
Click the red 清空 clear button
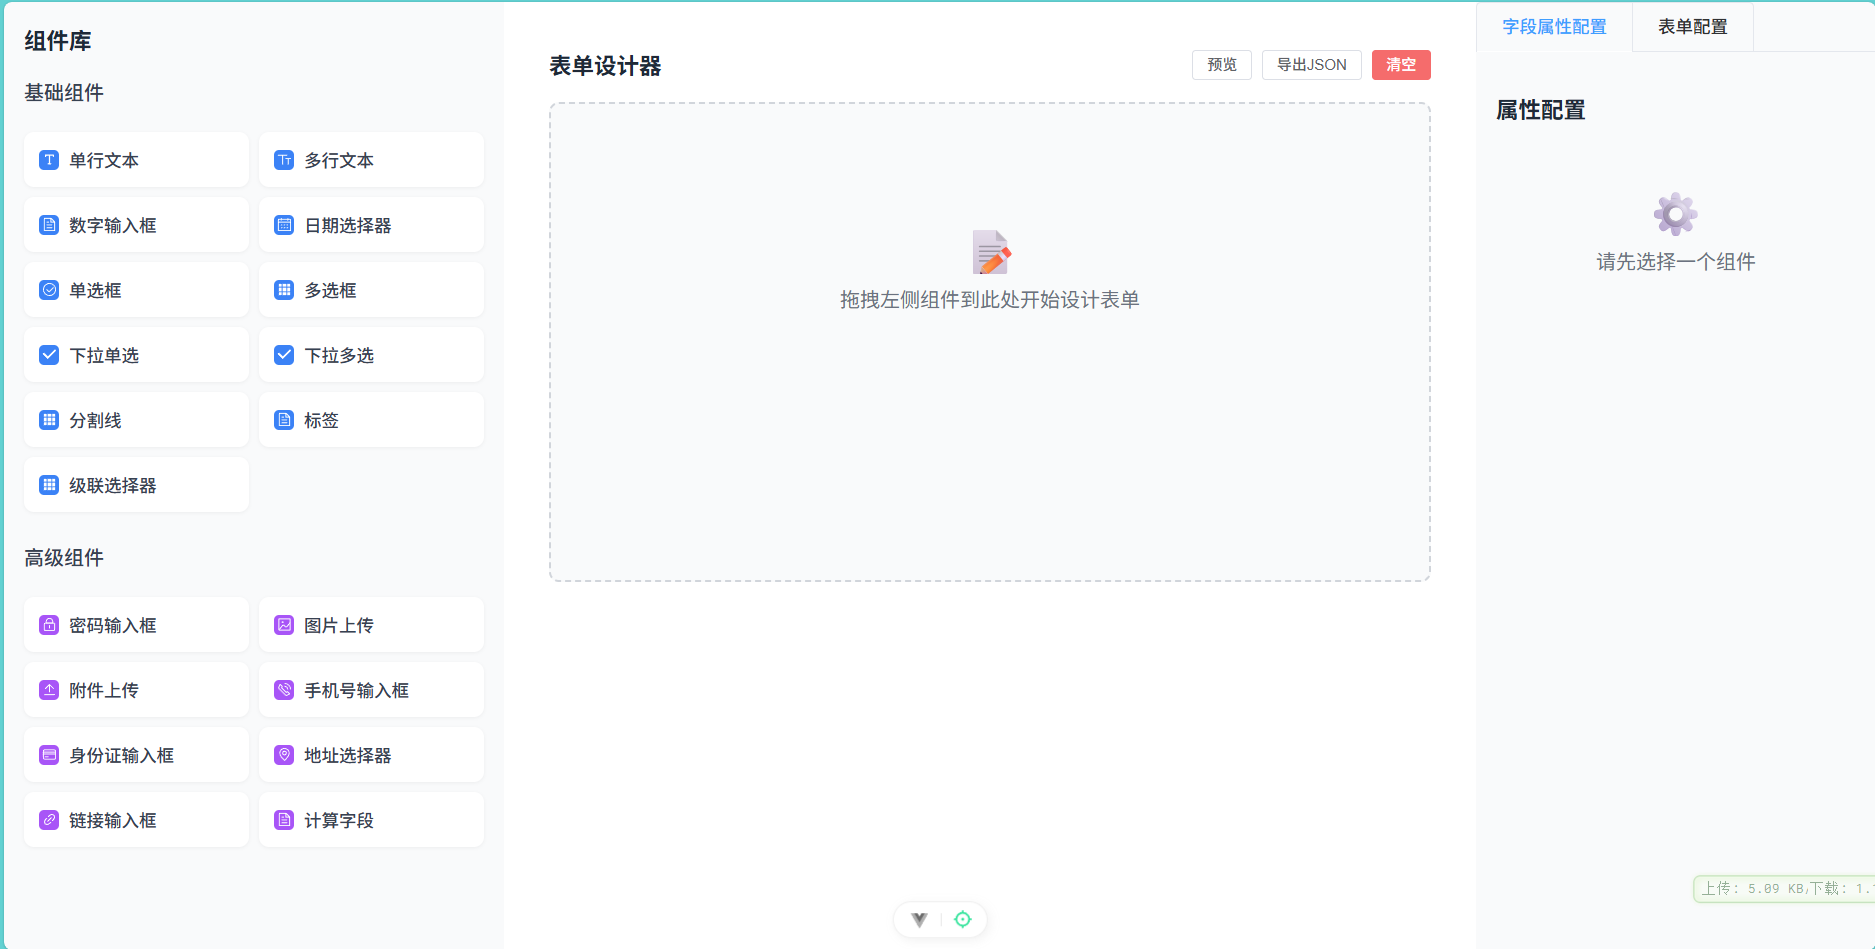(1400, 65)
